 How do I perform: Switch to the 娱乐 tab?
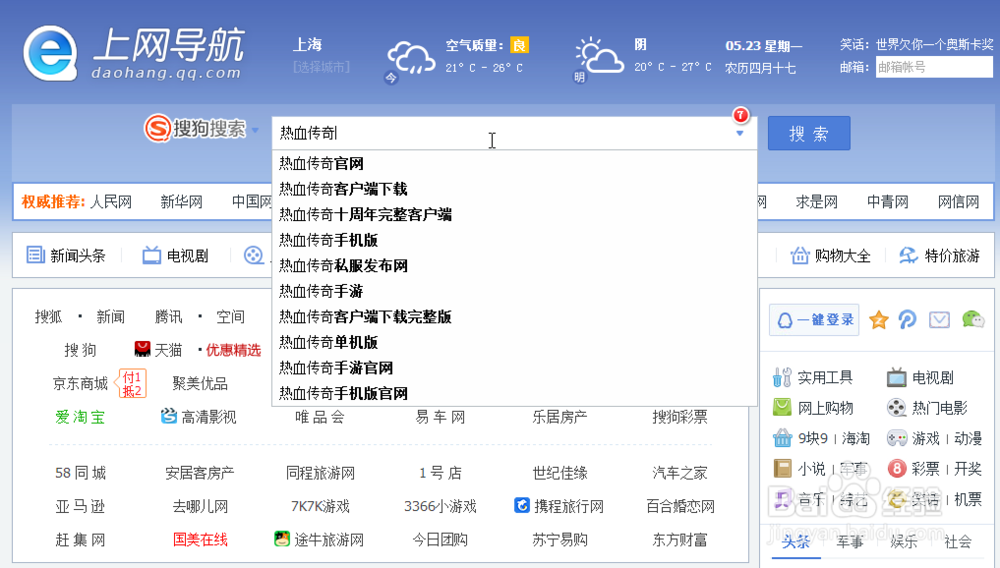tap(904, 542)
